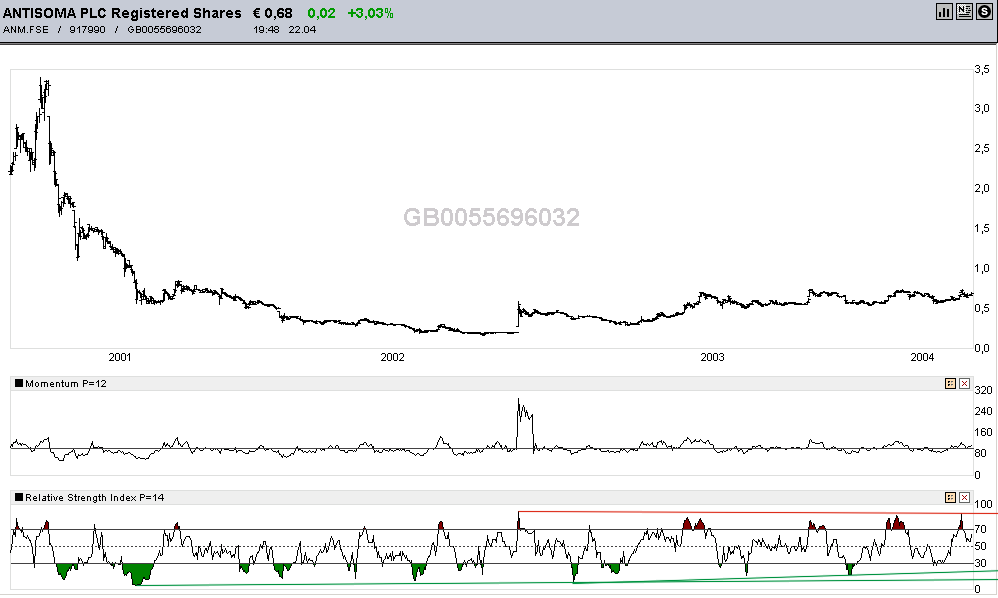998x598 pixels.
Task: Click the black square before Relative Strength label
Action: pos(19,497)
